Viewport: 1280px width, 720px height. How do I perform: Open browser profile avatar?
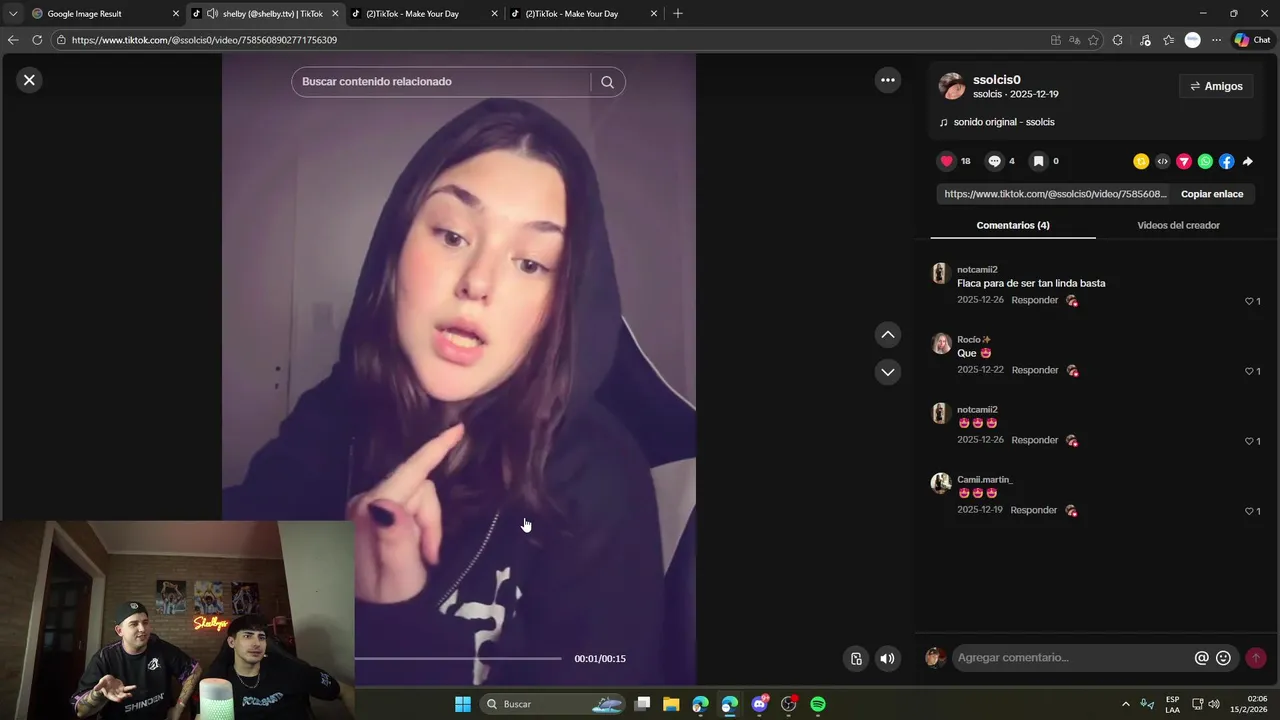(1192, 40)
